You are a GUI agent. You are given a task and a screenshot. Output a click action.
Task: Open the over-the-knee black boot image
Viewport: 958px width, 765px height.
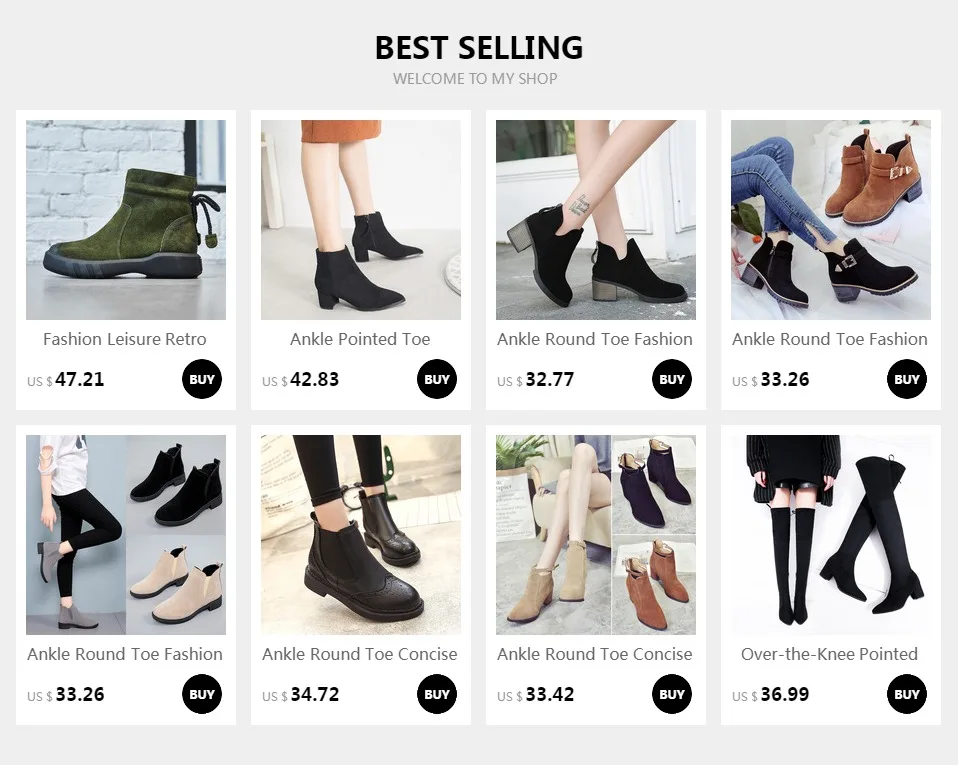point(831,535)
